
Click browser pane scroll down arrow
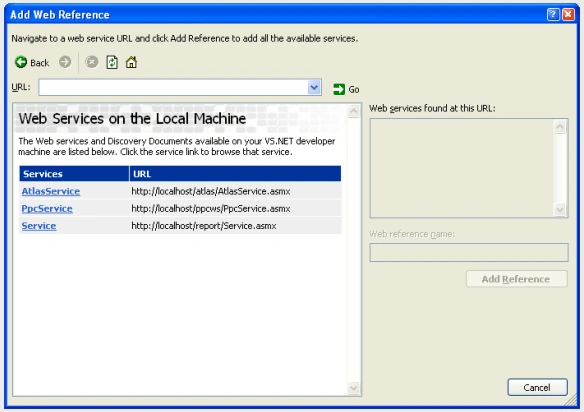pyautogui.click(x=353, y=388)
